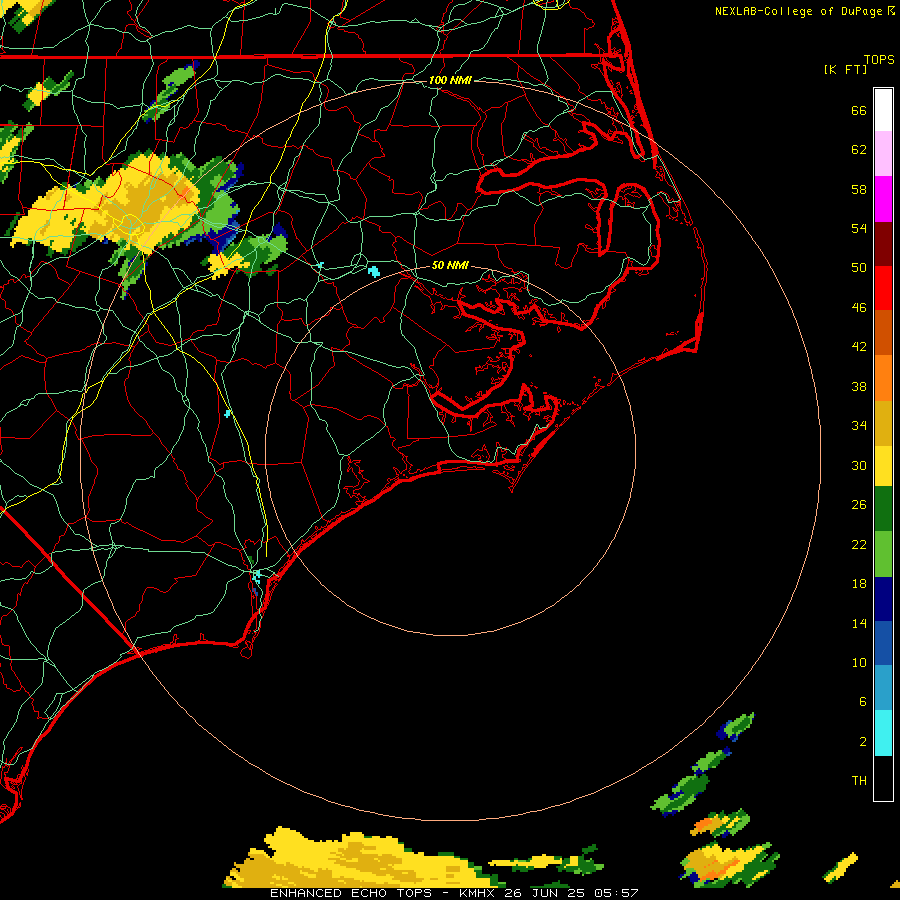Click the '58' legend value label
The width and height of the screenshot is (900, 900).
point(859,189)
